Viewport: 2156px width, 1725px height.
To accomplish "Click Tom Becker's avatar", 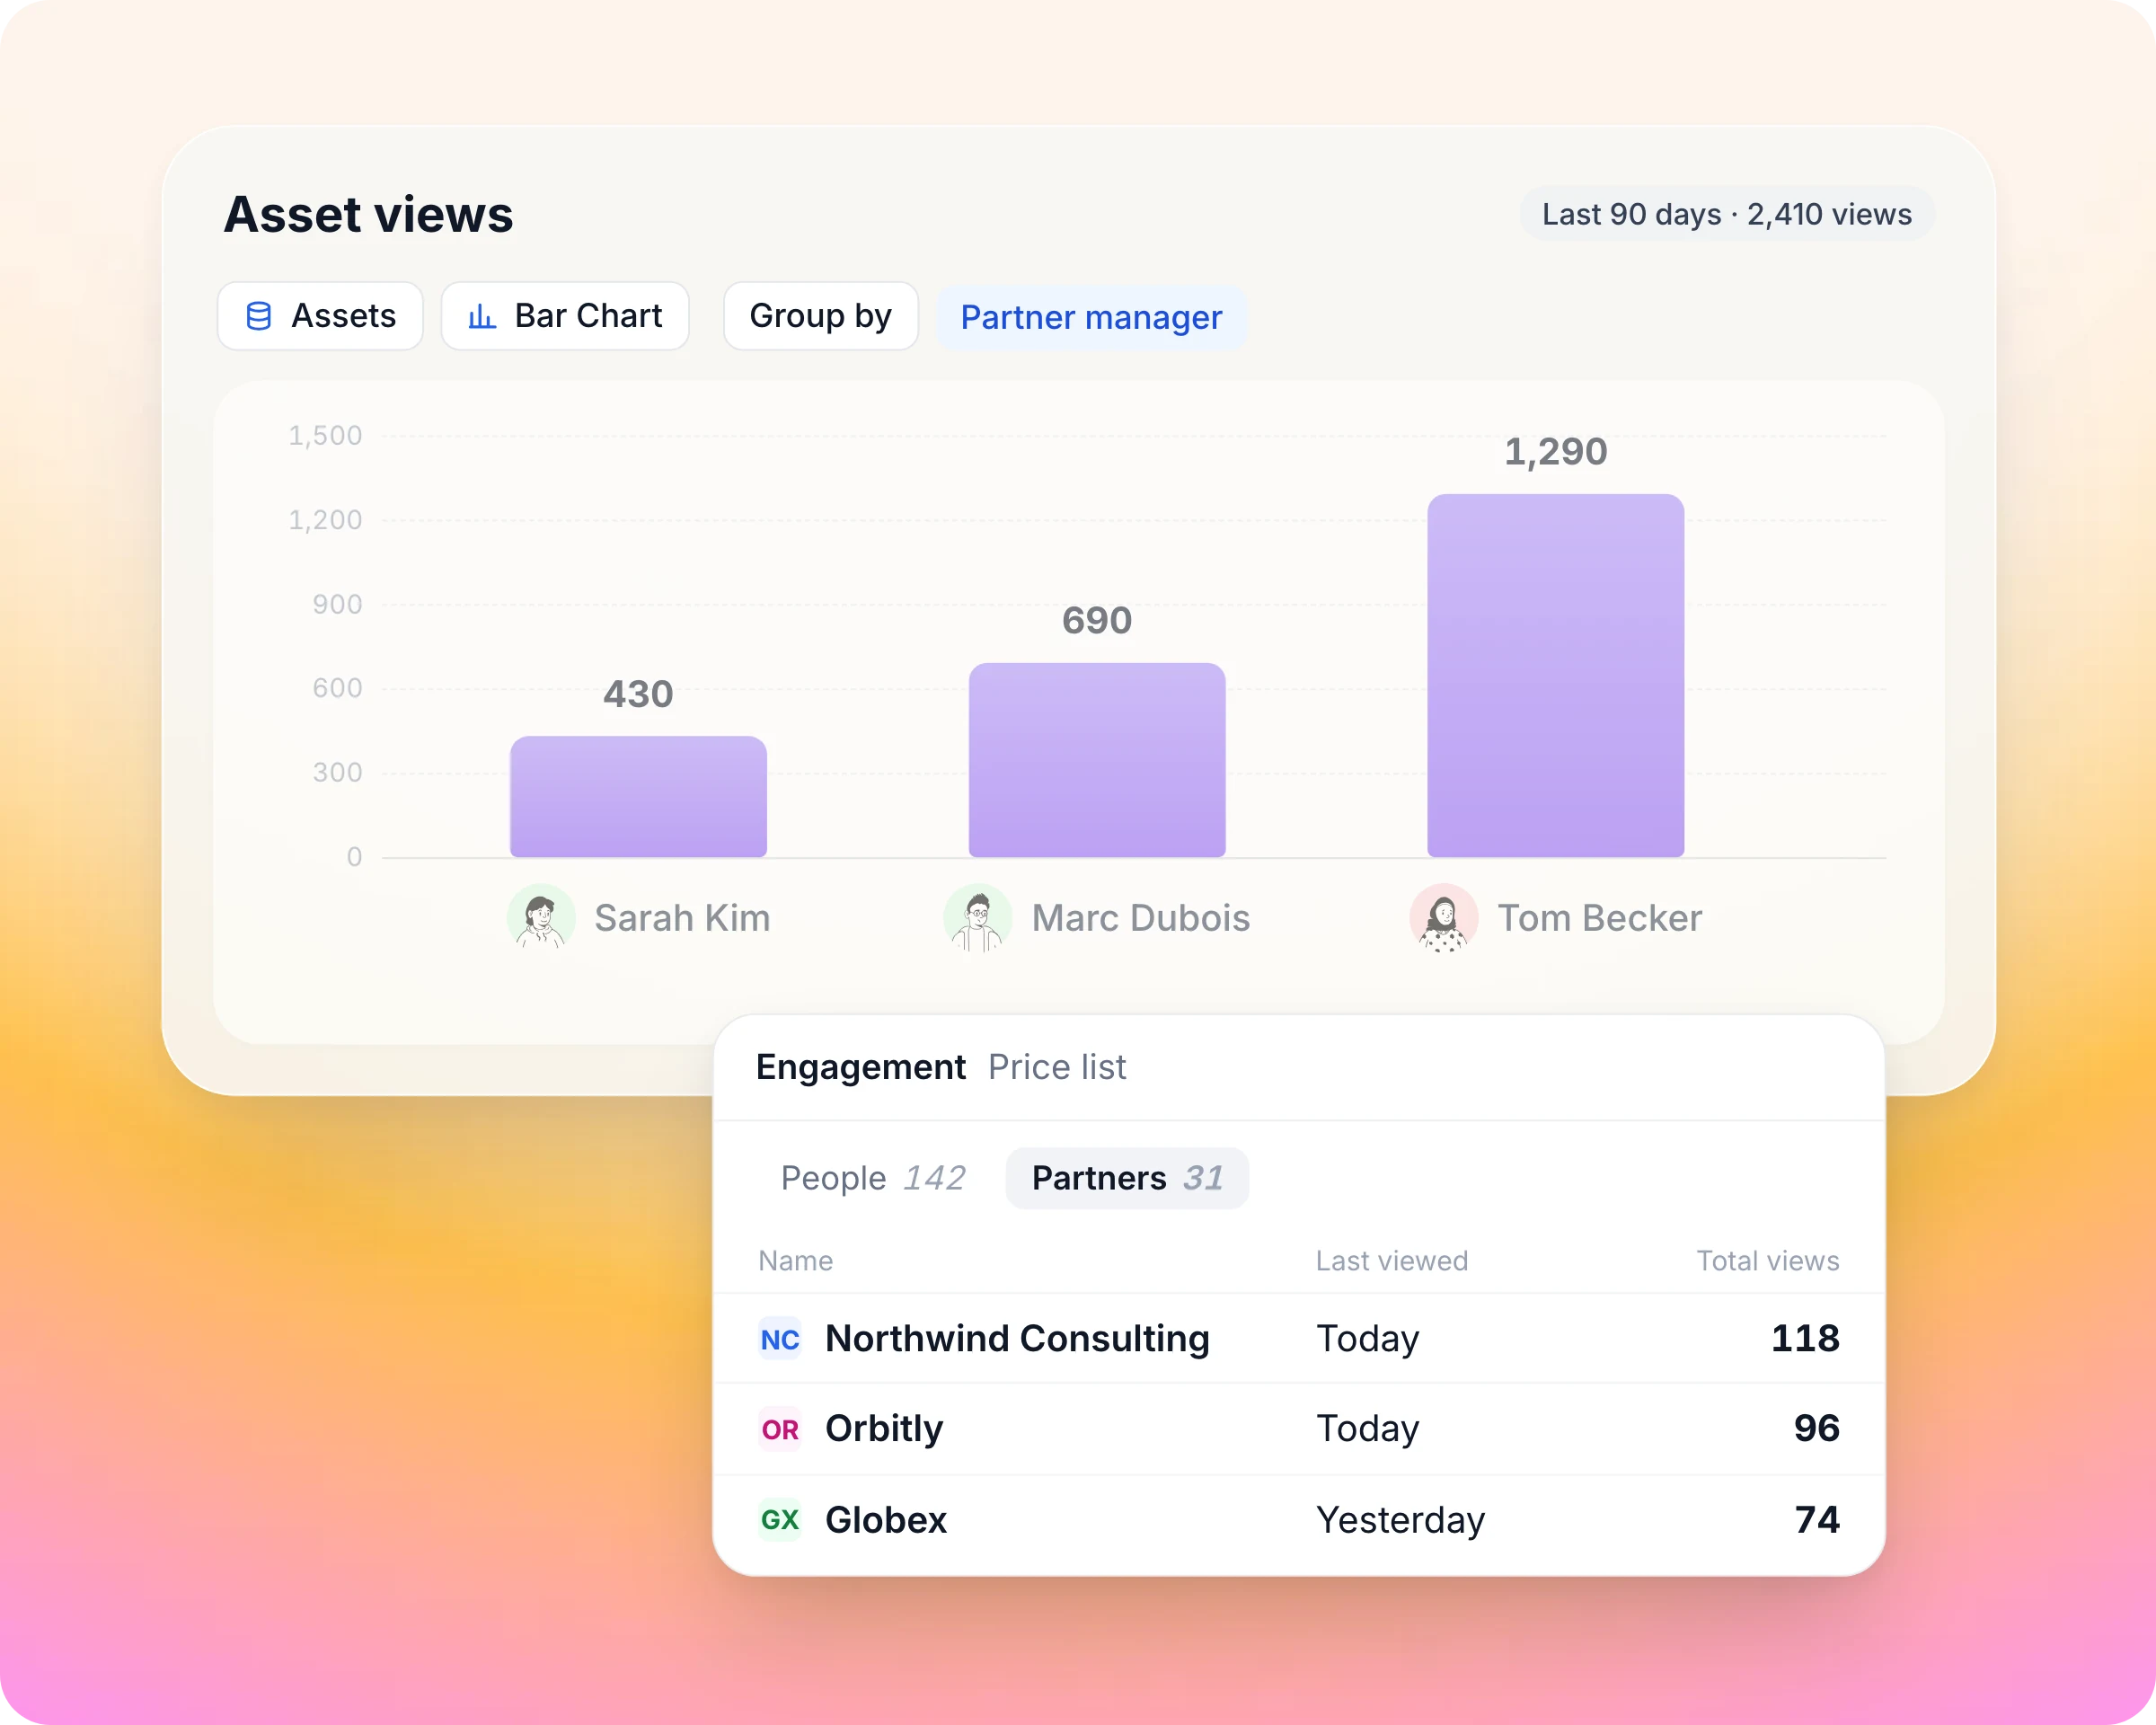I will click(x=1444, y=917).
